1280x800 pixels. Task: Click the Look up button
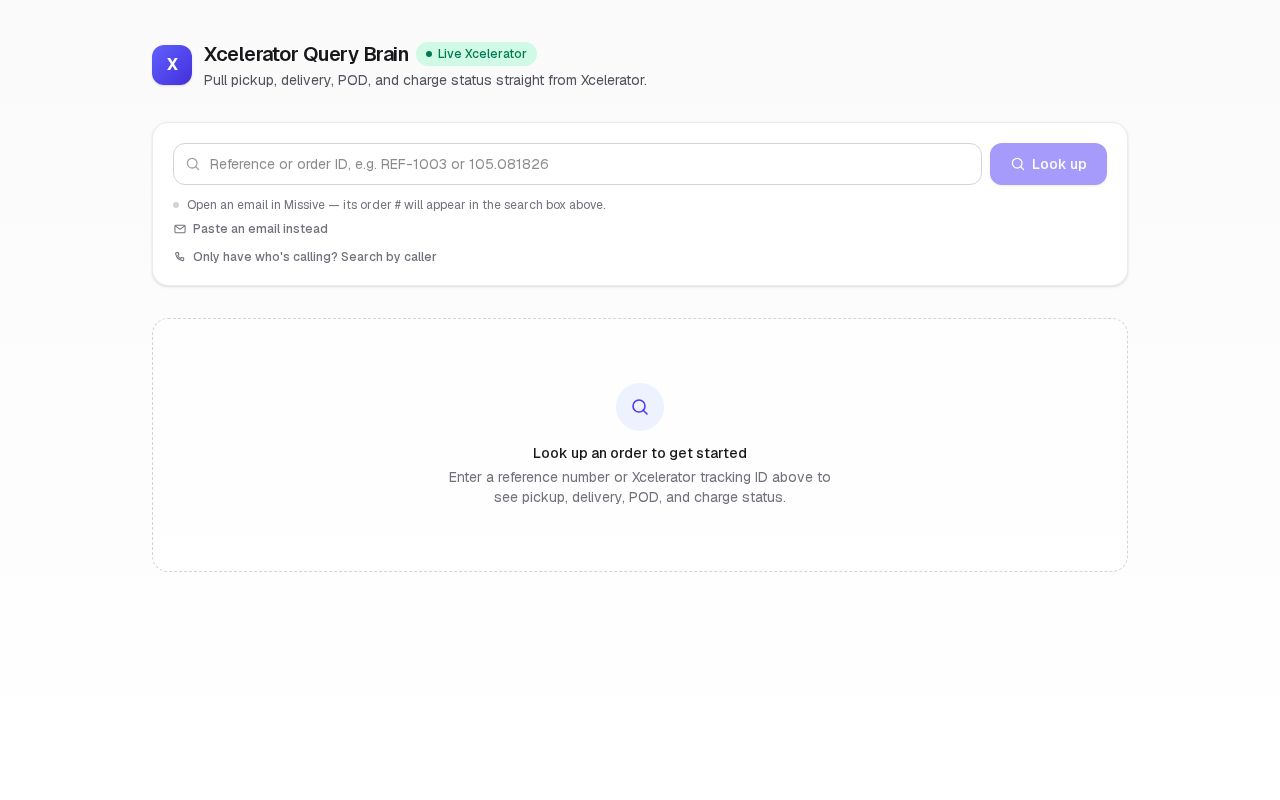point(1048,164)
